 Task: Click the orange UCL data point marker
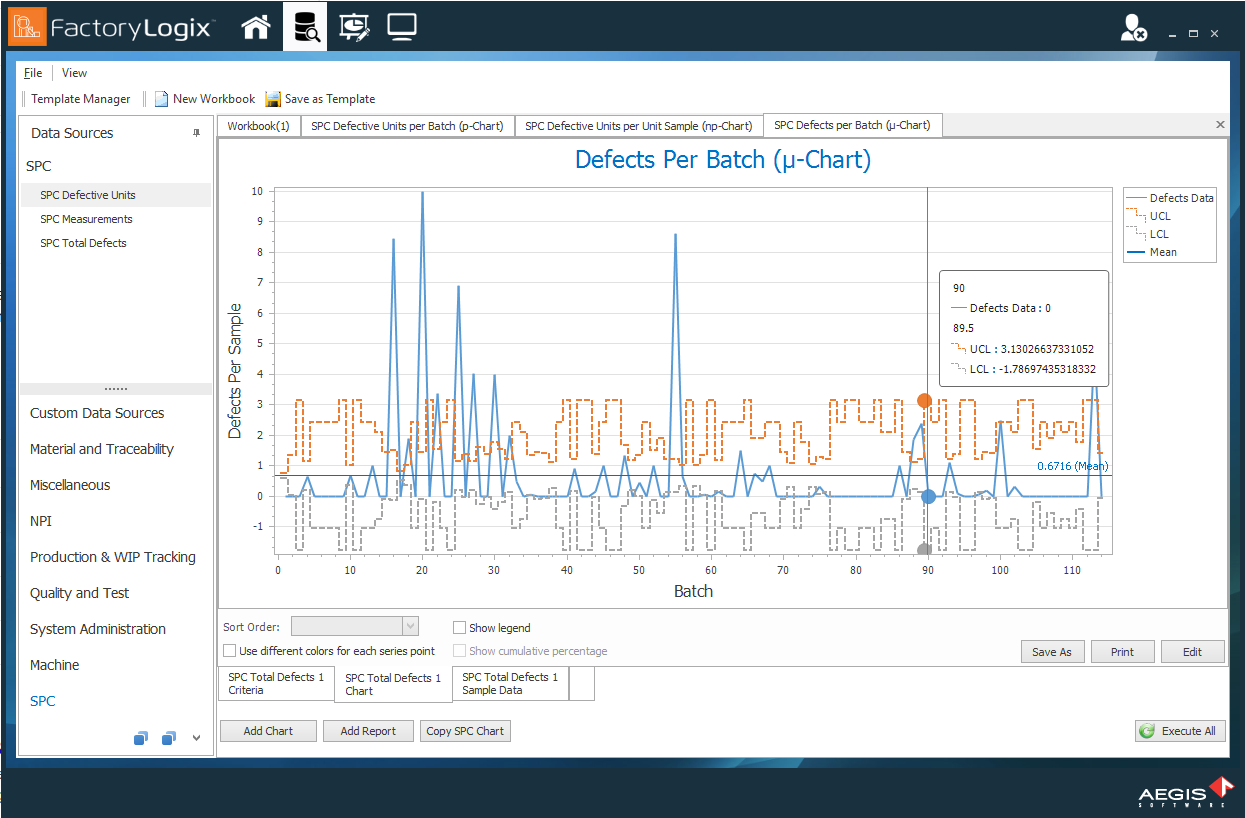pyautogui.click(x=924, y=401)
